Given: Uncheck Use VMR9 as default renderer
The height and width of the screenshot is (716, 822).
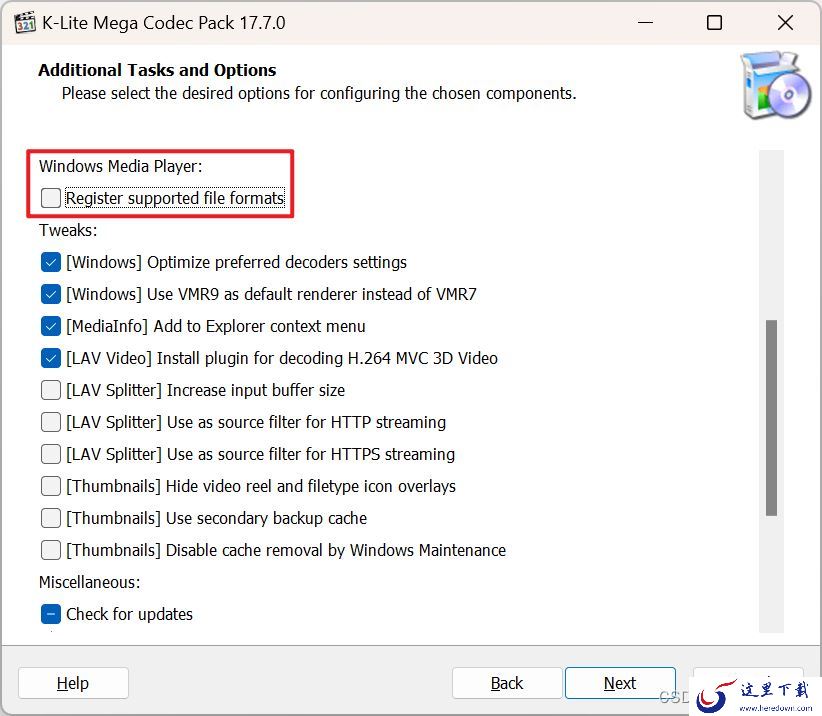Looking at the screenshot, I should (x=51, y=294).
